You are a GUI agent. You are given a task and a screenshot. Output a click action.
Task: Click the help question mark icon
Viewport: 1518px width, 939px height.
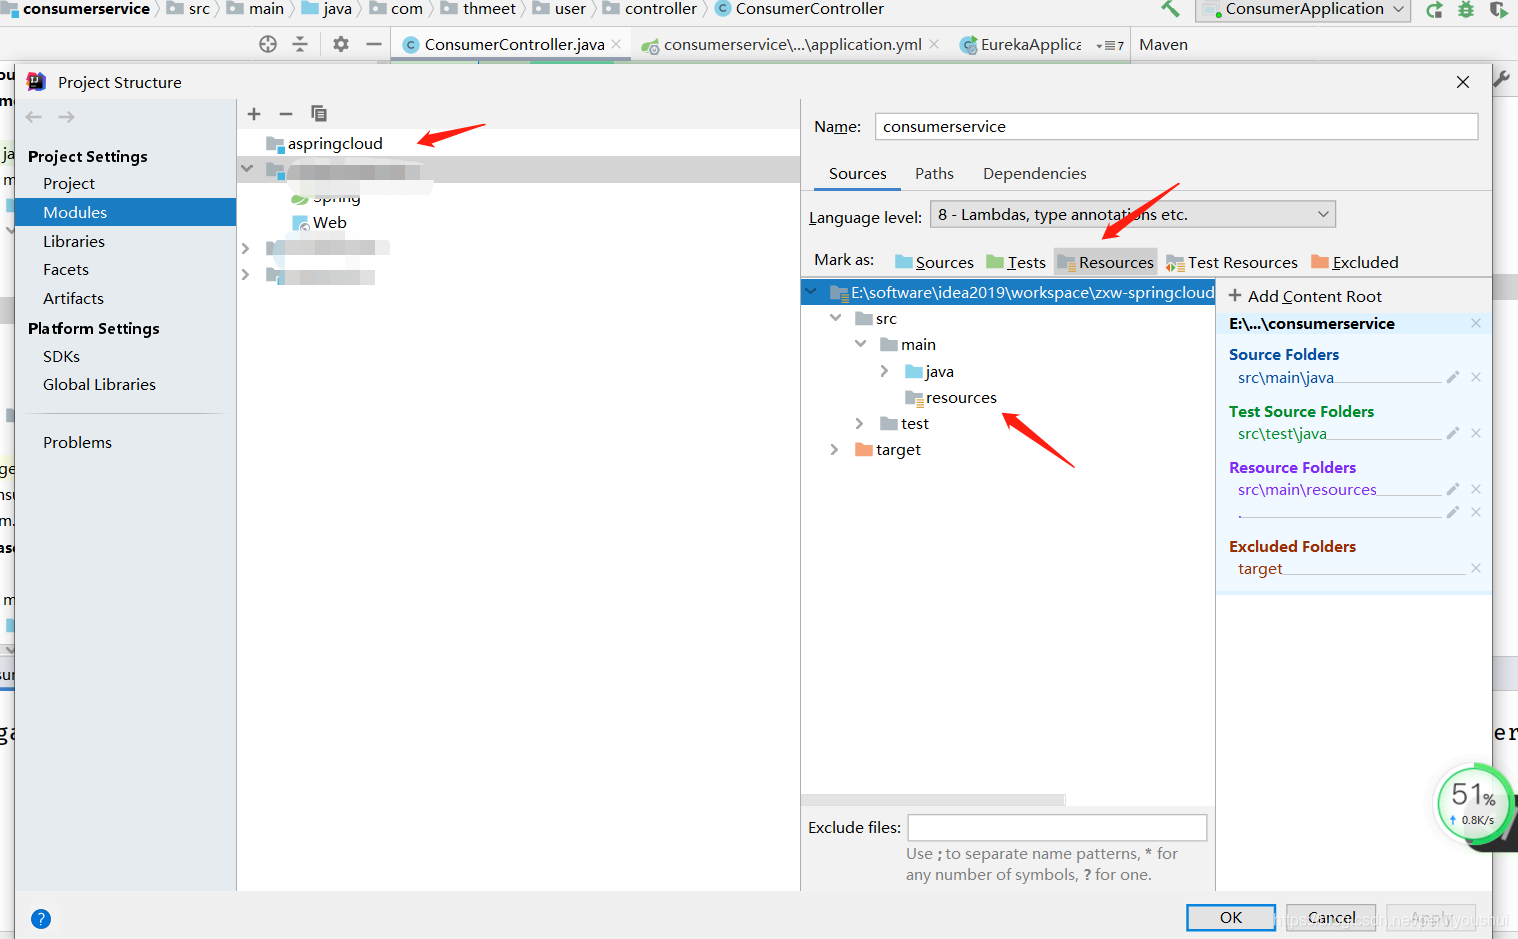click(40, 918)
